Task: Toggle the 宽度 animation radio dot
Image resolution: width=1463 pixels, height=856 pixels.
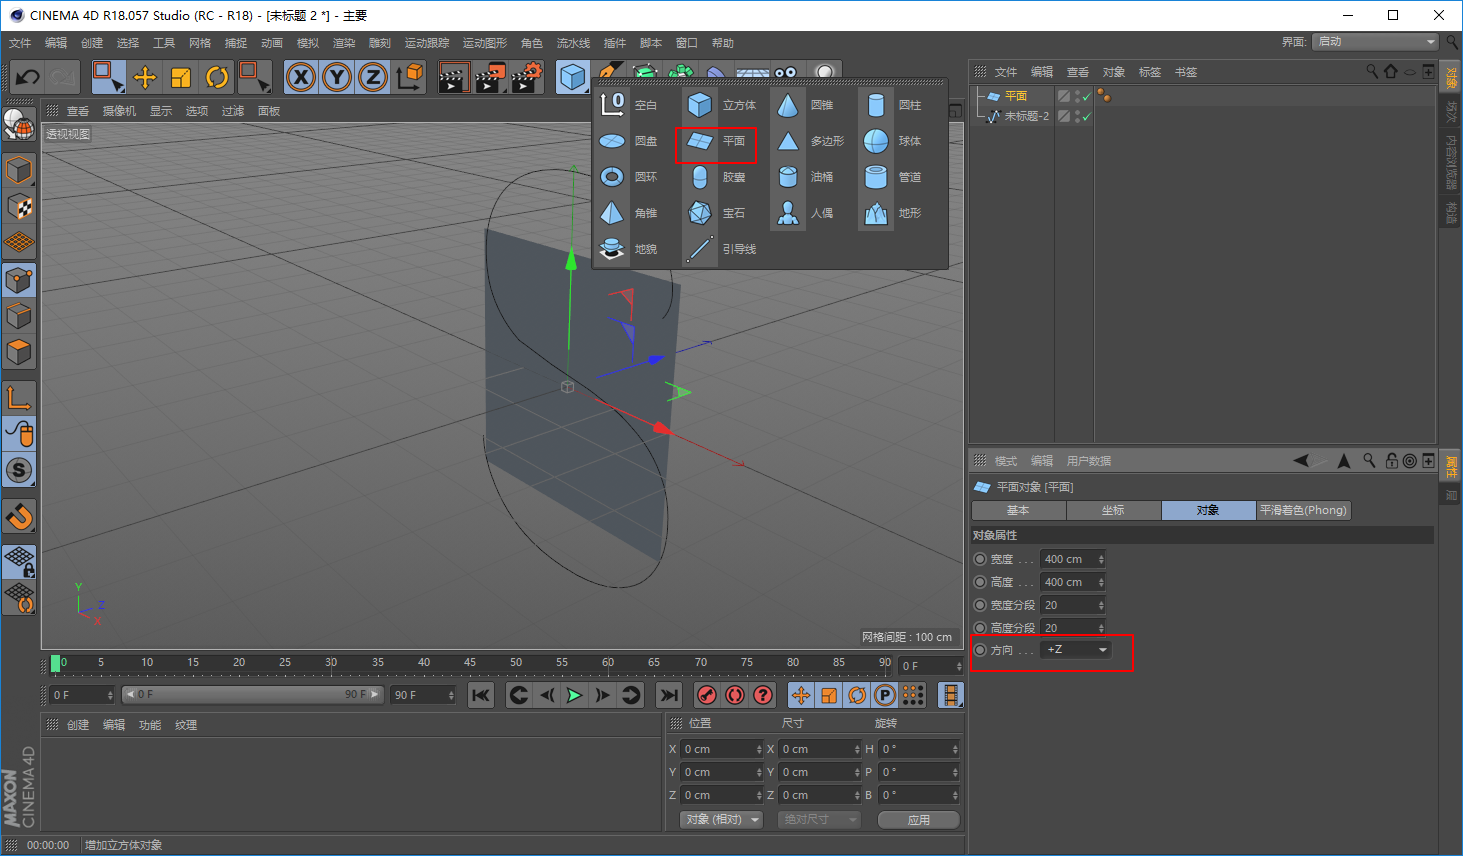Action: pos(980,559)
